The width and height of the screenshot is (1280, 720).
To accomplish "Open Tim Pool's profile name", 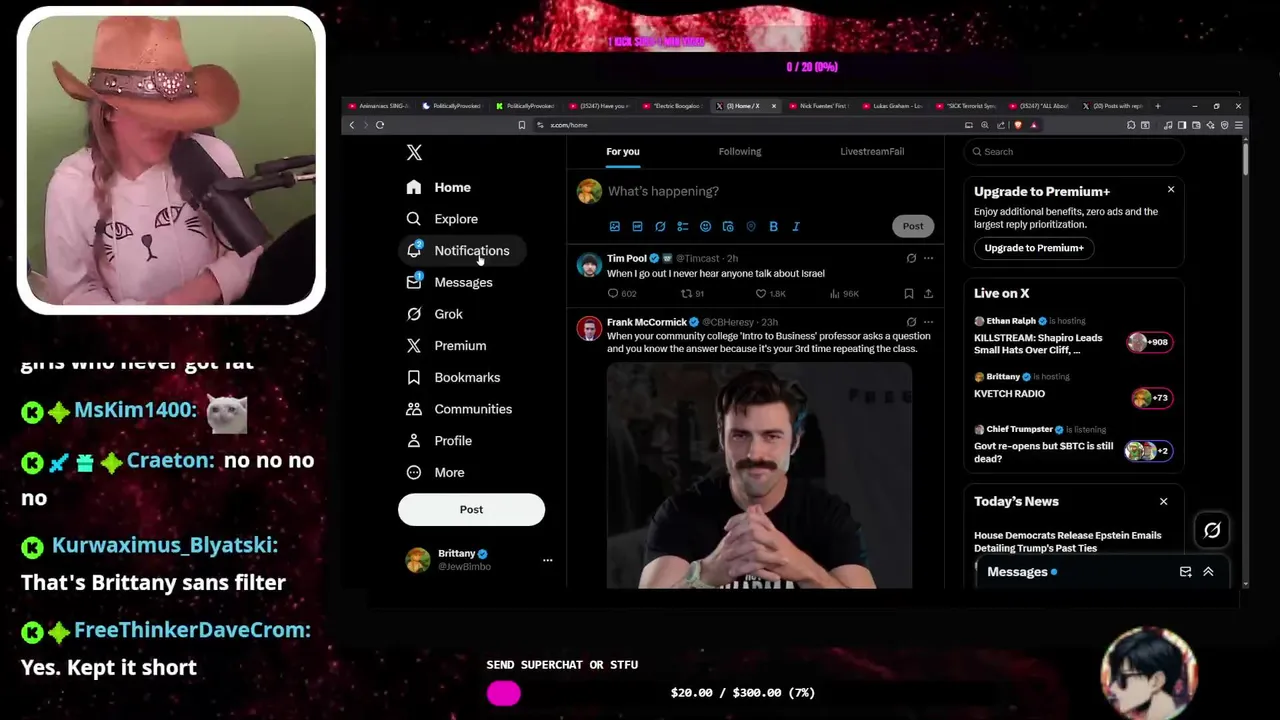I will [627, 258].
